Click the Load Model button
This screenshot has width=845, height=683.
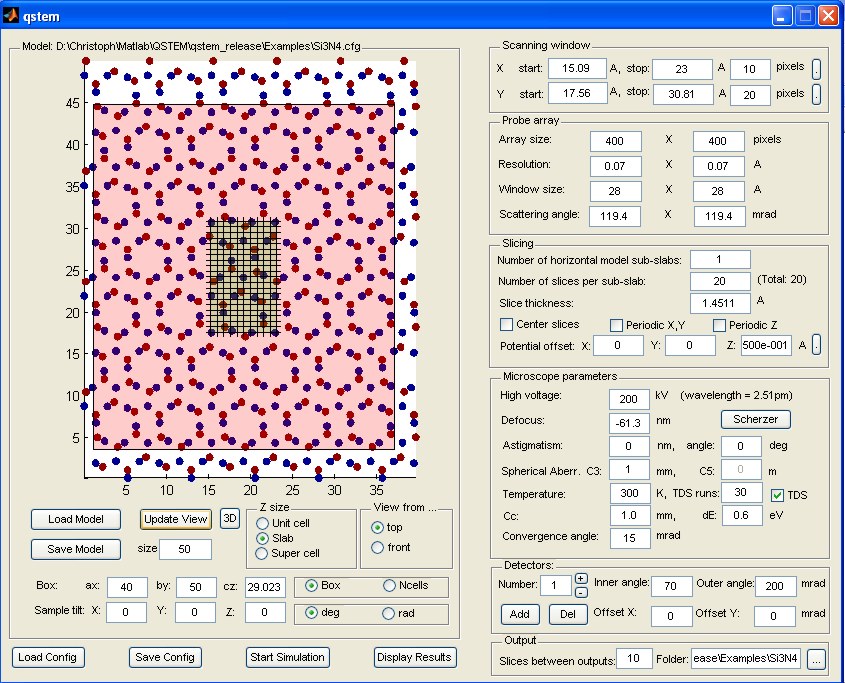pyautogui.click(x=76, y=519)
